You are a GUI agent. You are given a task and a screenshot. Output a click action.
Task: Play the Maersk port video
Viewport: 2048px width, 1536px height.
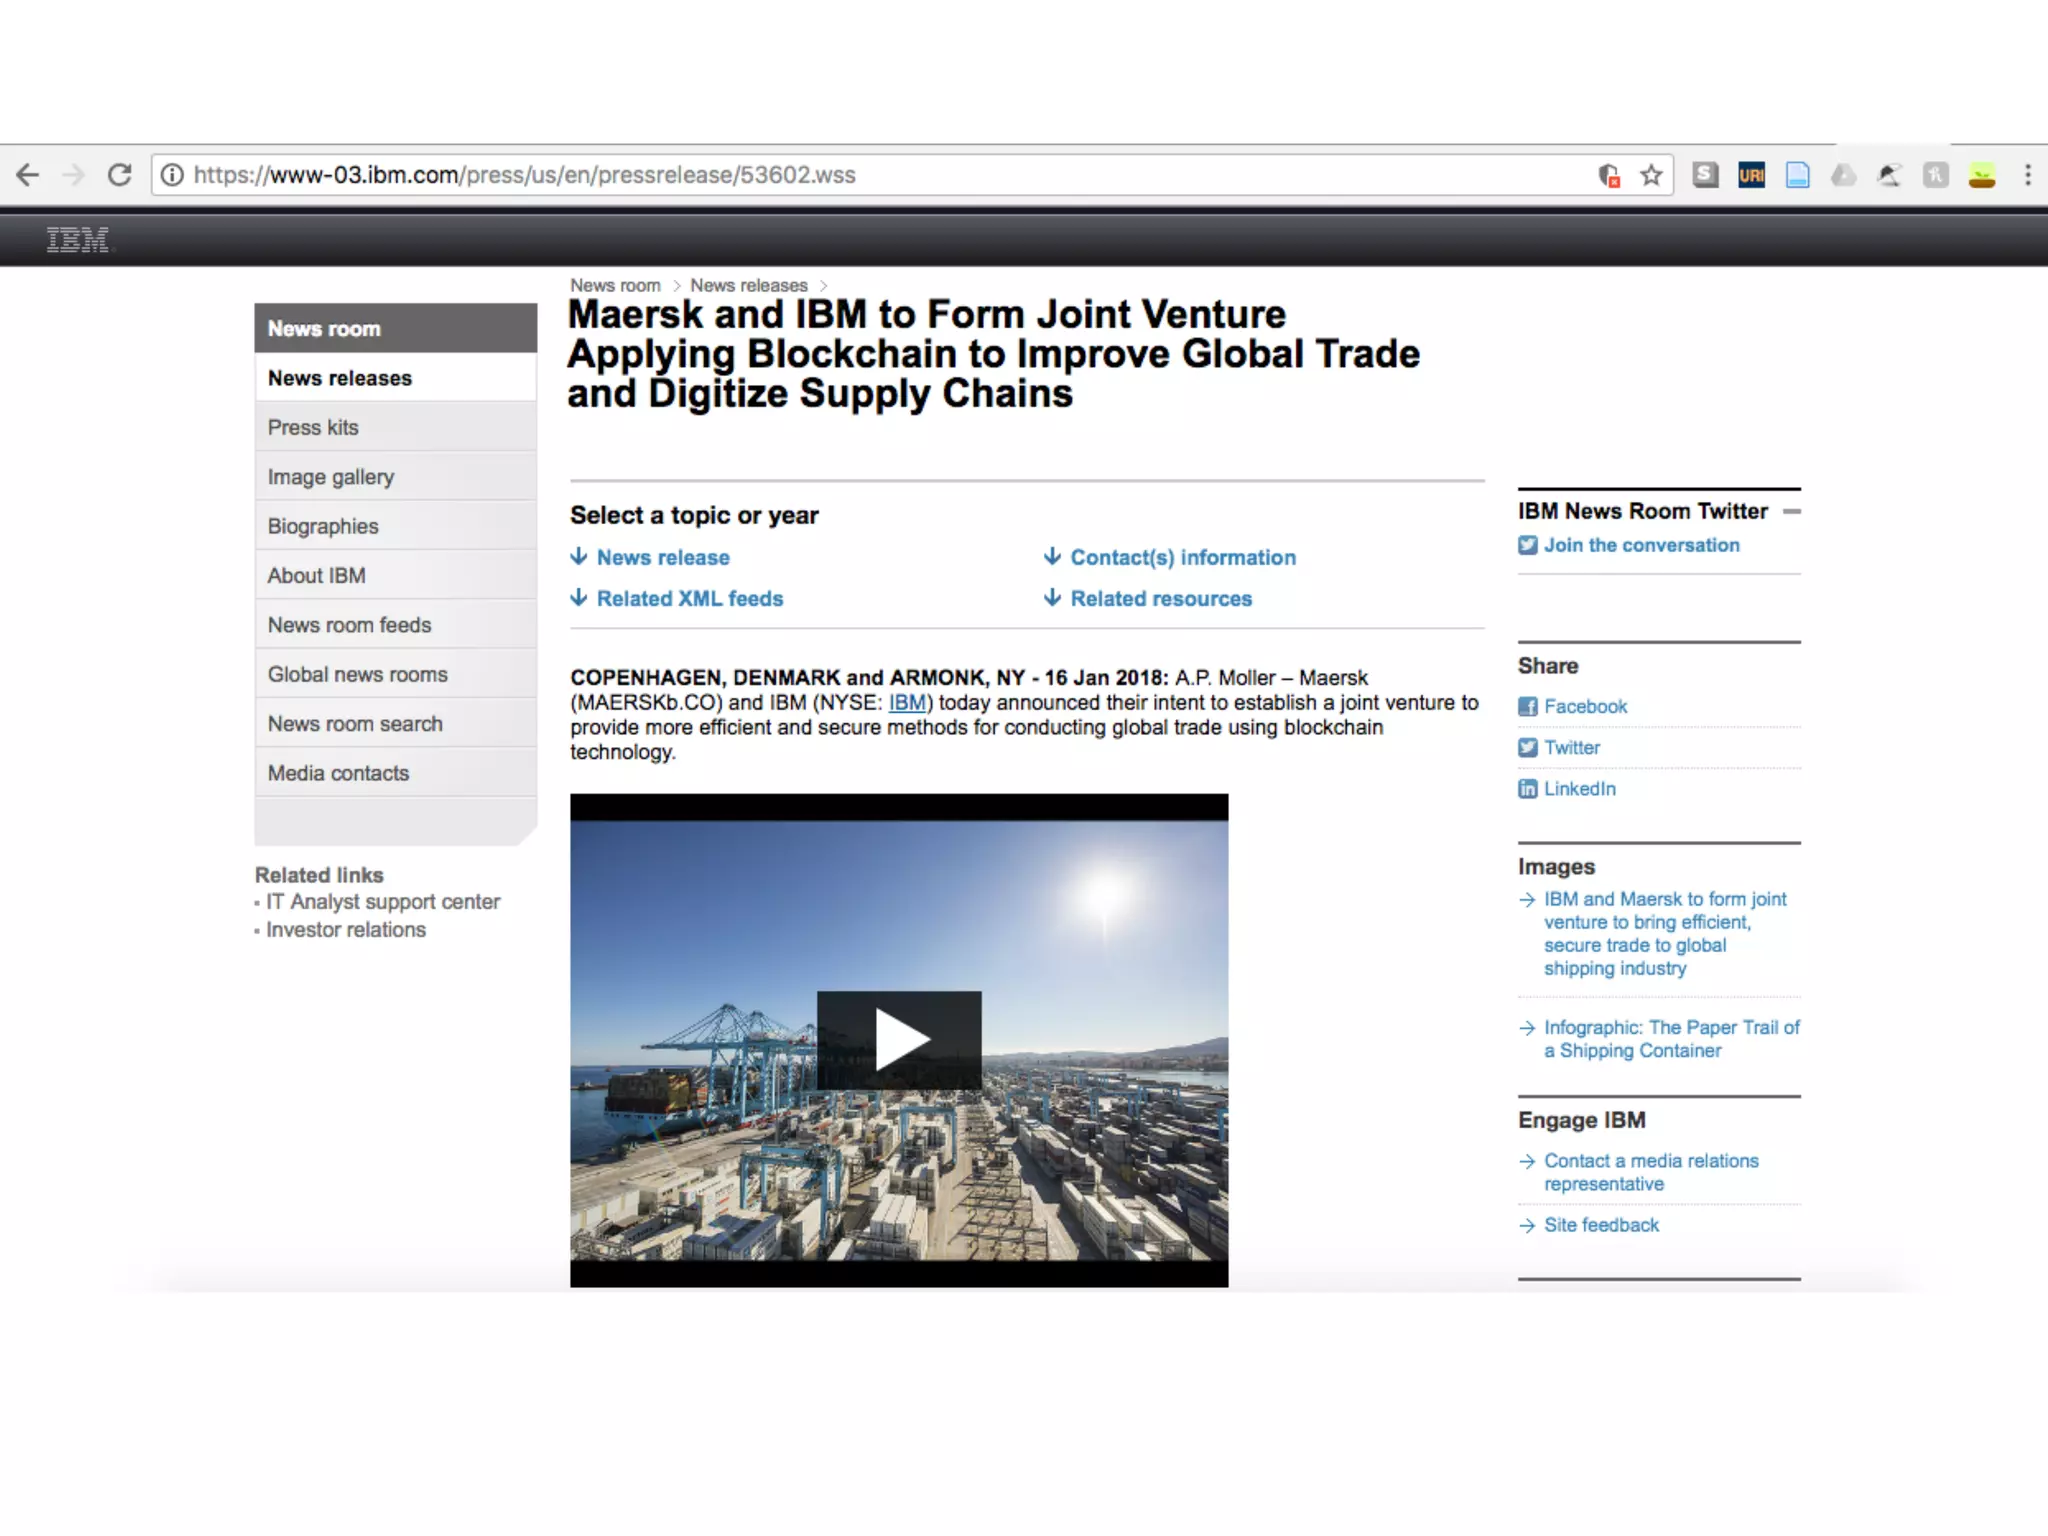tap(898, 1040)
